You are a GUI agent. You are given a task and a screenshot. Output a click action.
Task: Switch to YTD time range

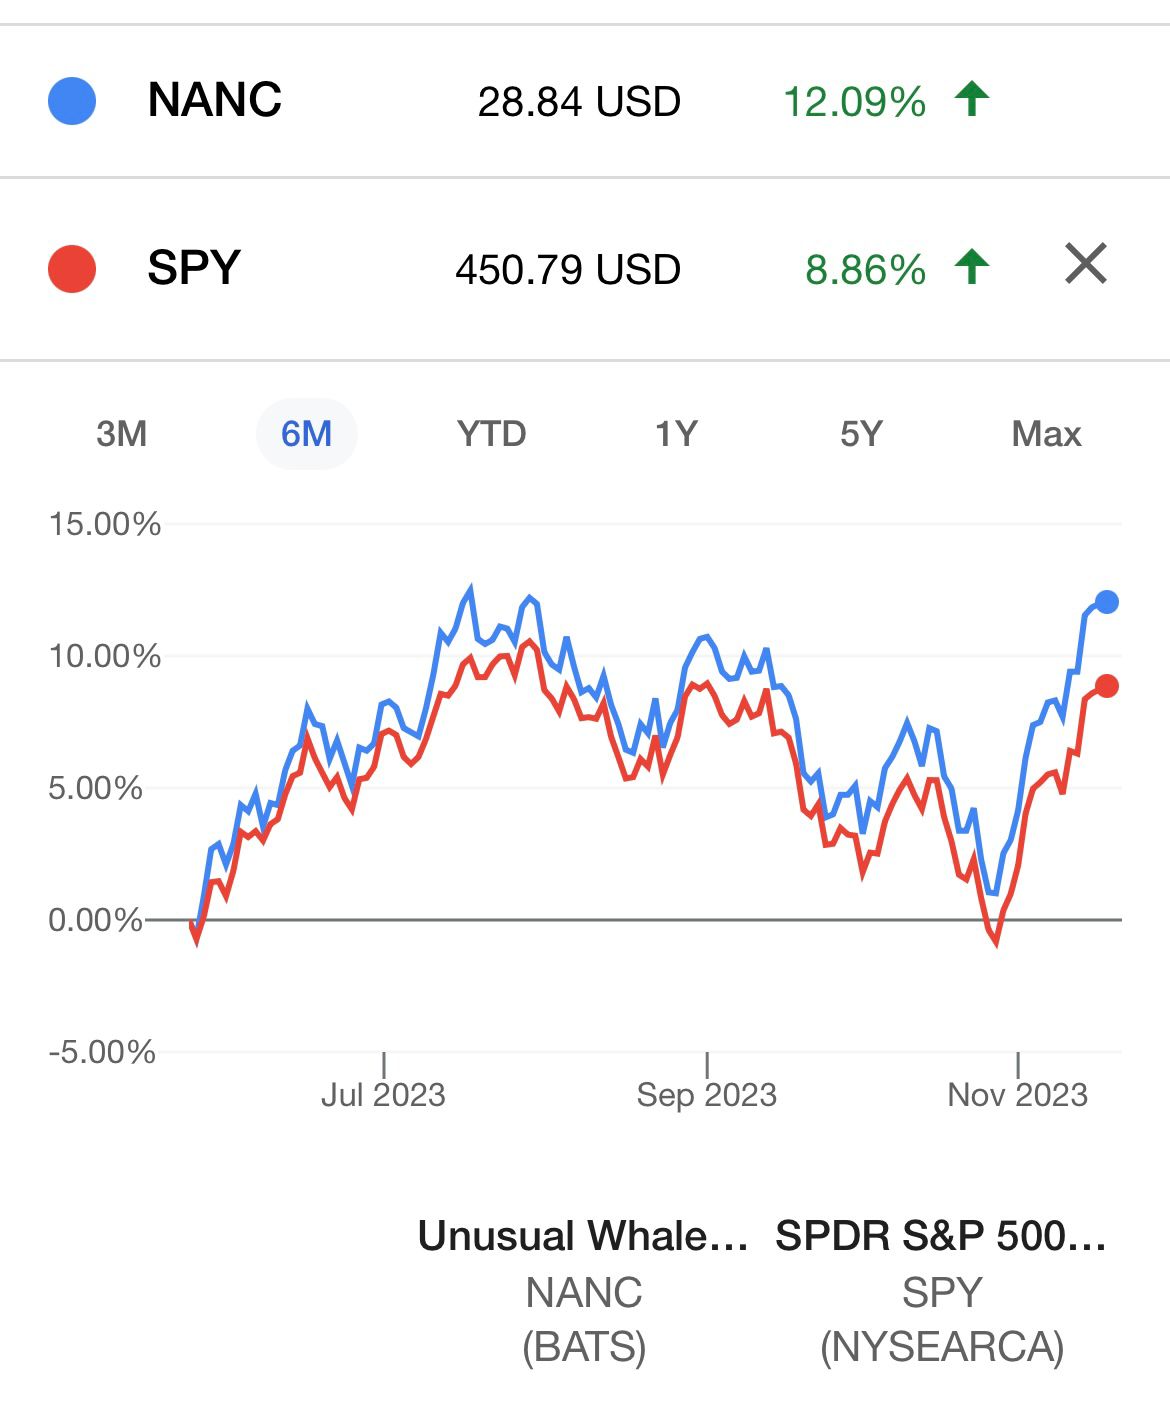coord(491,434)
